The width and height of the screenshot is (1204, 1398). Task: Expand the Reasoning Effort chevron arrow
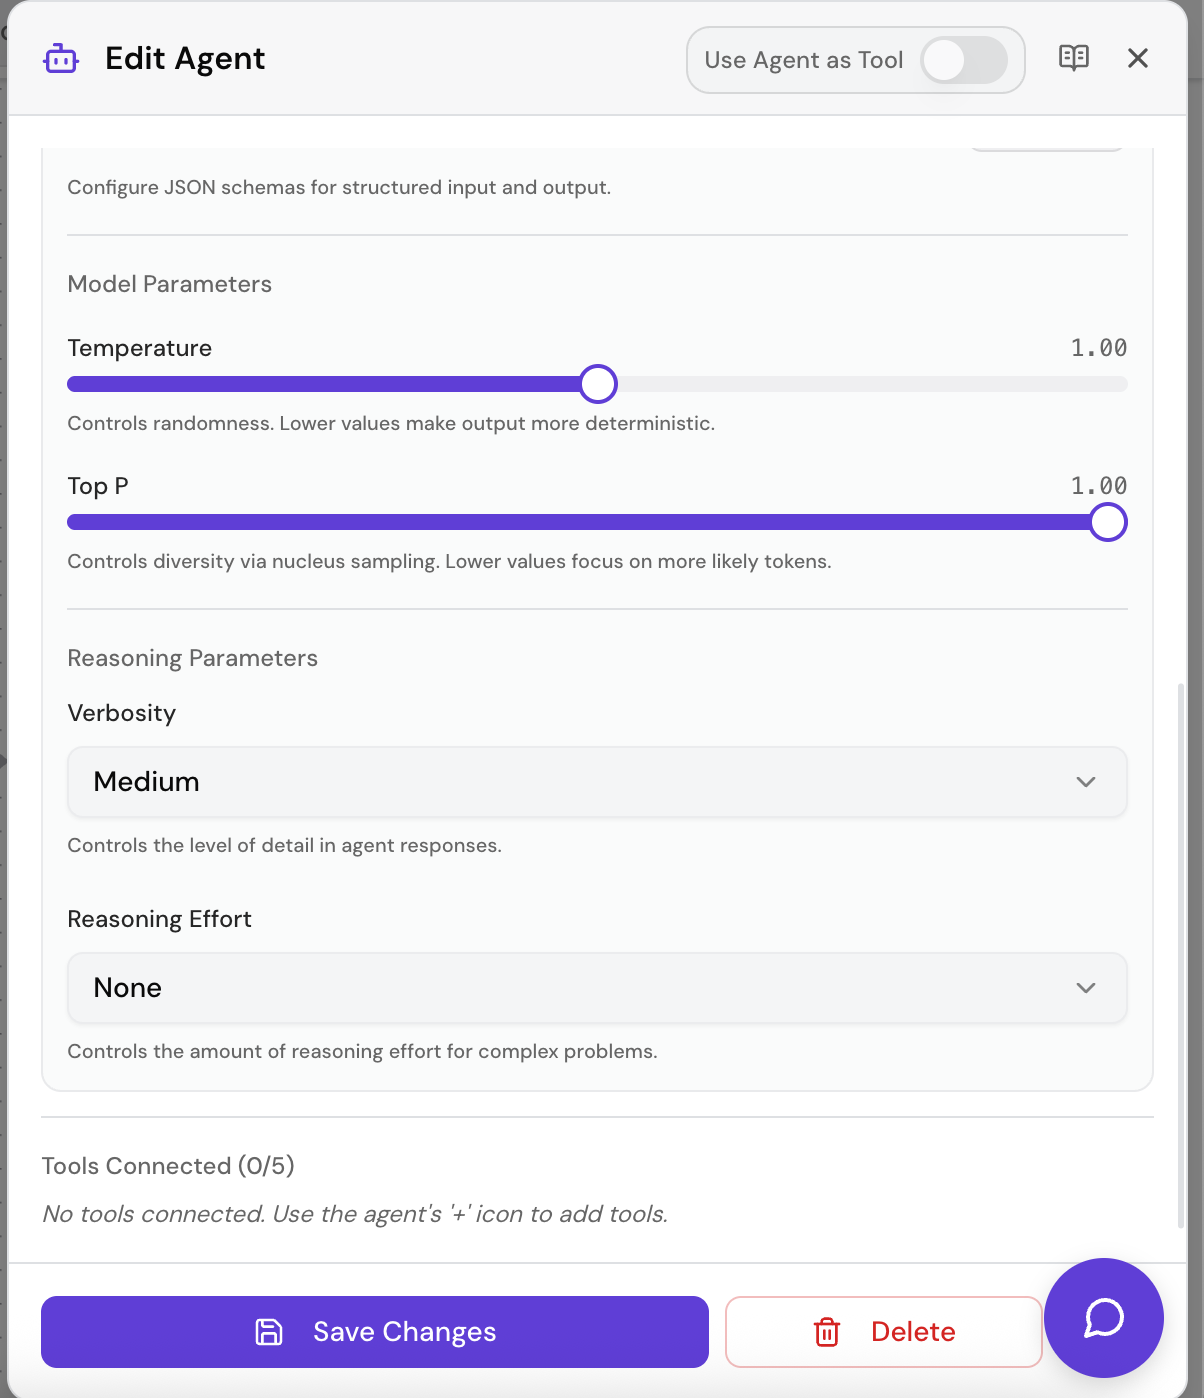point(1086,988)
